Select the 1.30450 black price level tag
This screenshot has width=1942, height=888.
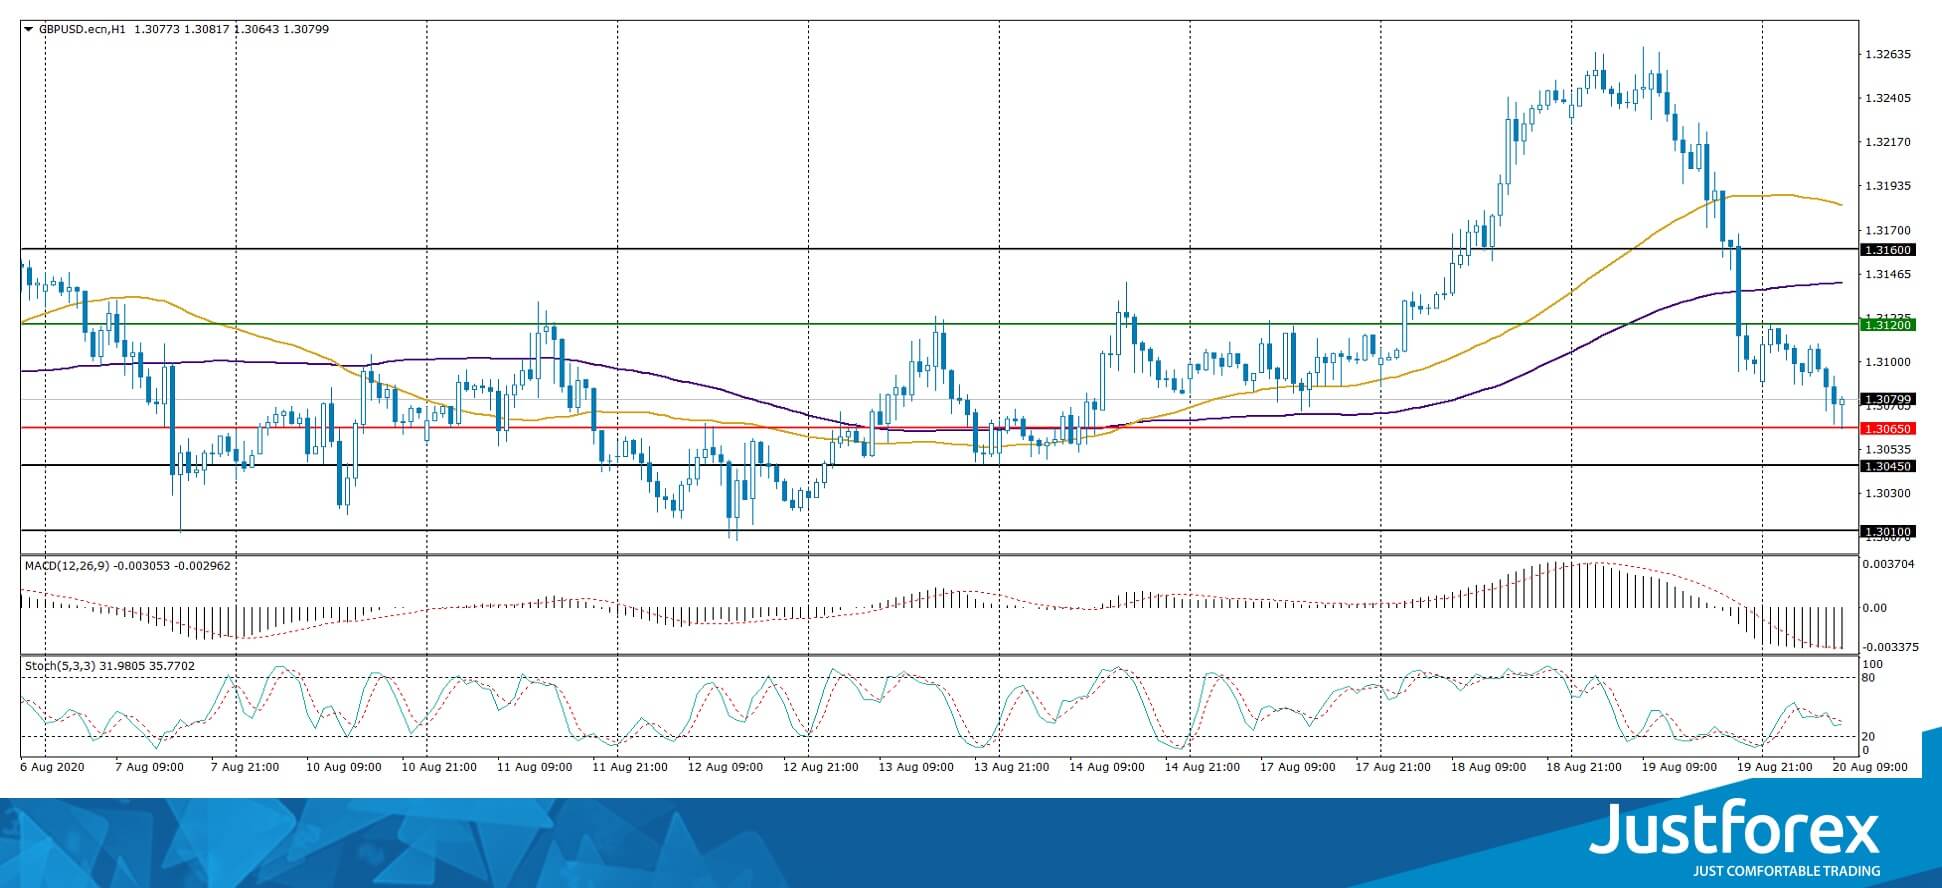(1886, 466)
